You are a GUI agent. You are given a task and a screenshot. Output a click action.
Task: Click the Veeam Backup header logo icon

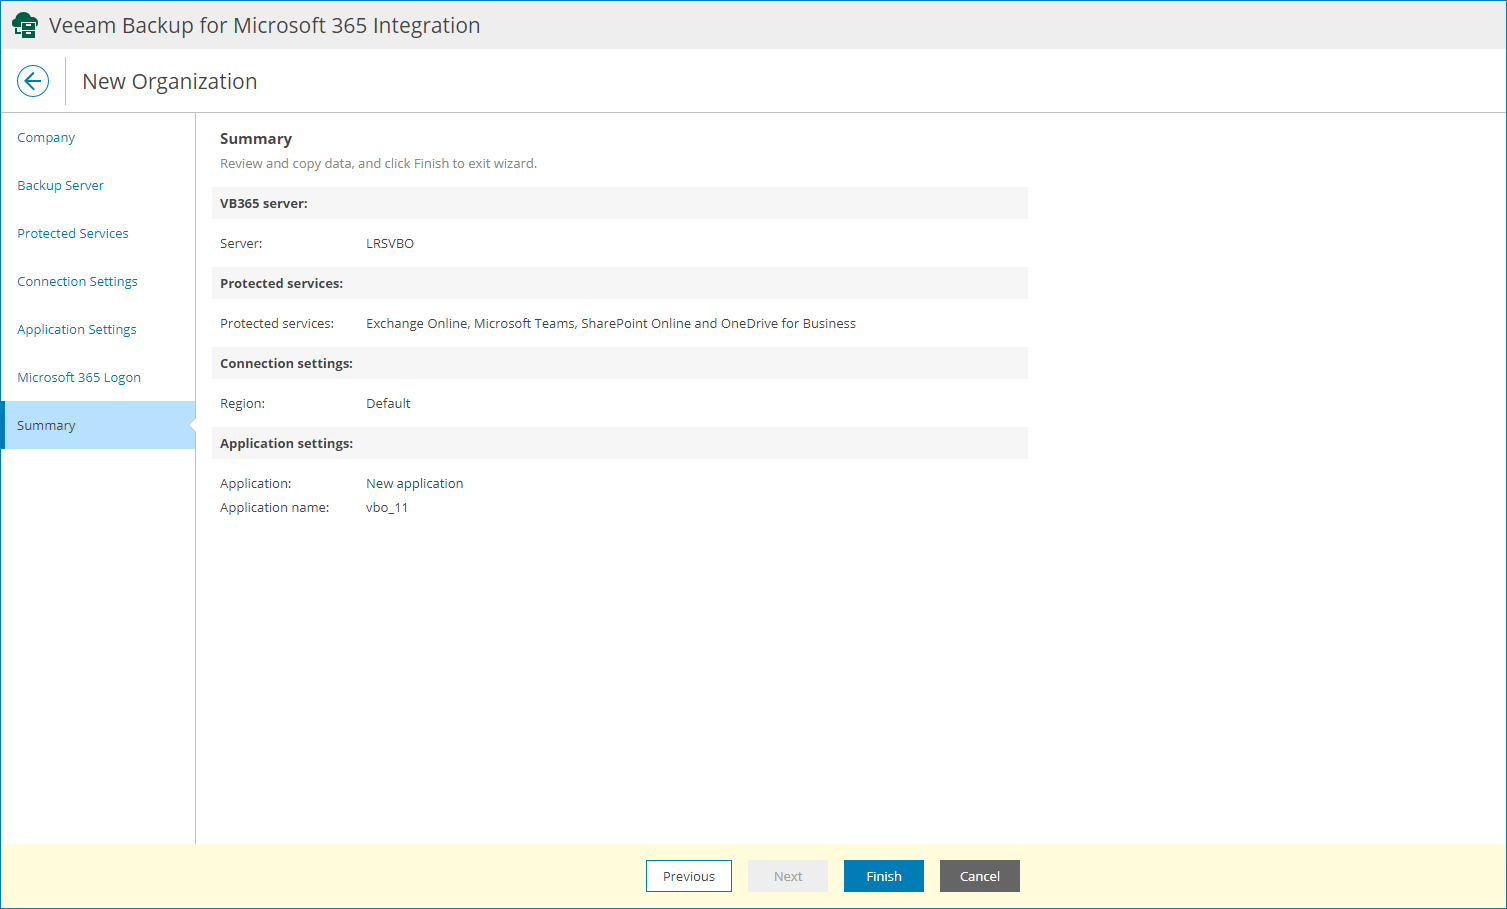25,24
